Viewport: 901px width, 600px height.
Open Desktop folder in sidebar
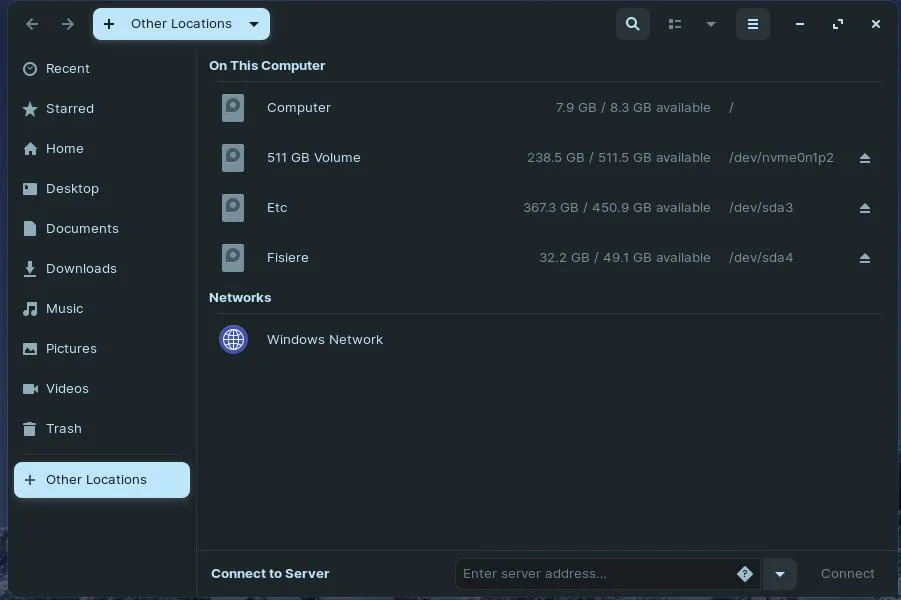pyautogui.click(x=102, y=189)
